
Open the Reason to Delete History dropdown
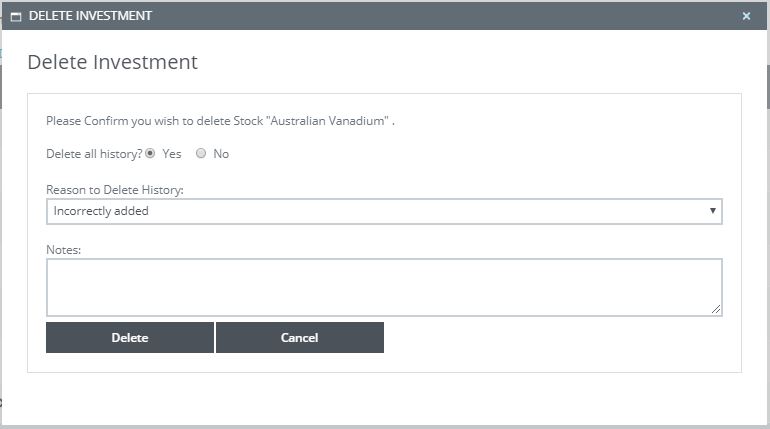384,211
